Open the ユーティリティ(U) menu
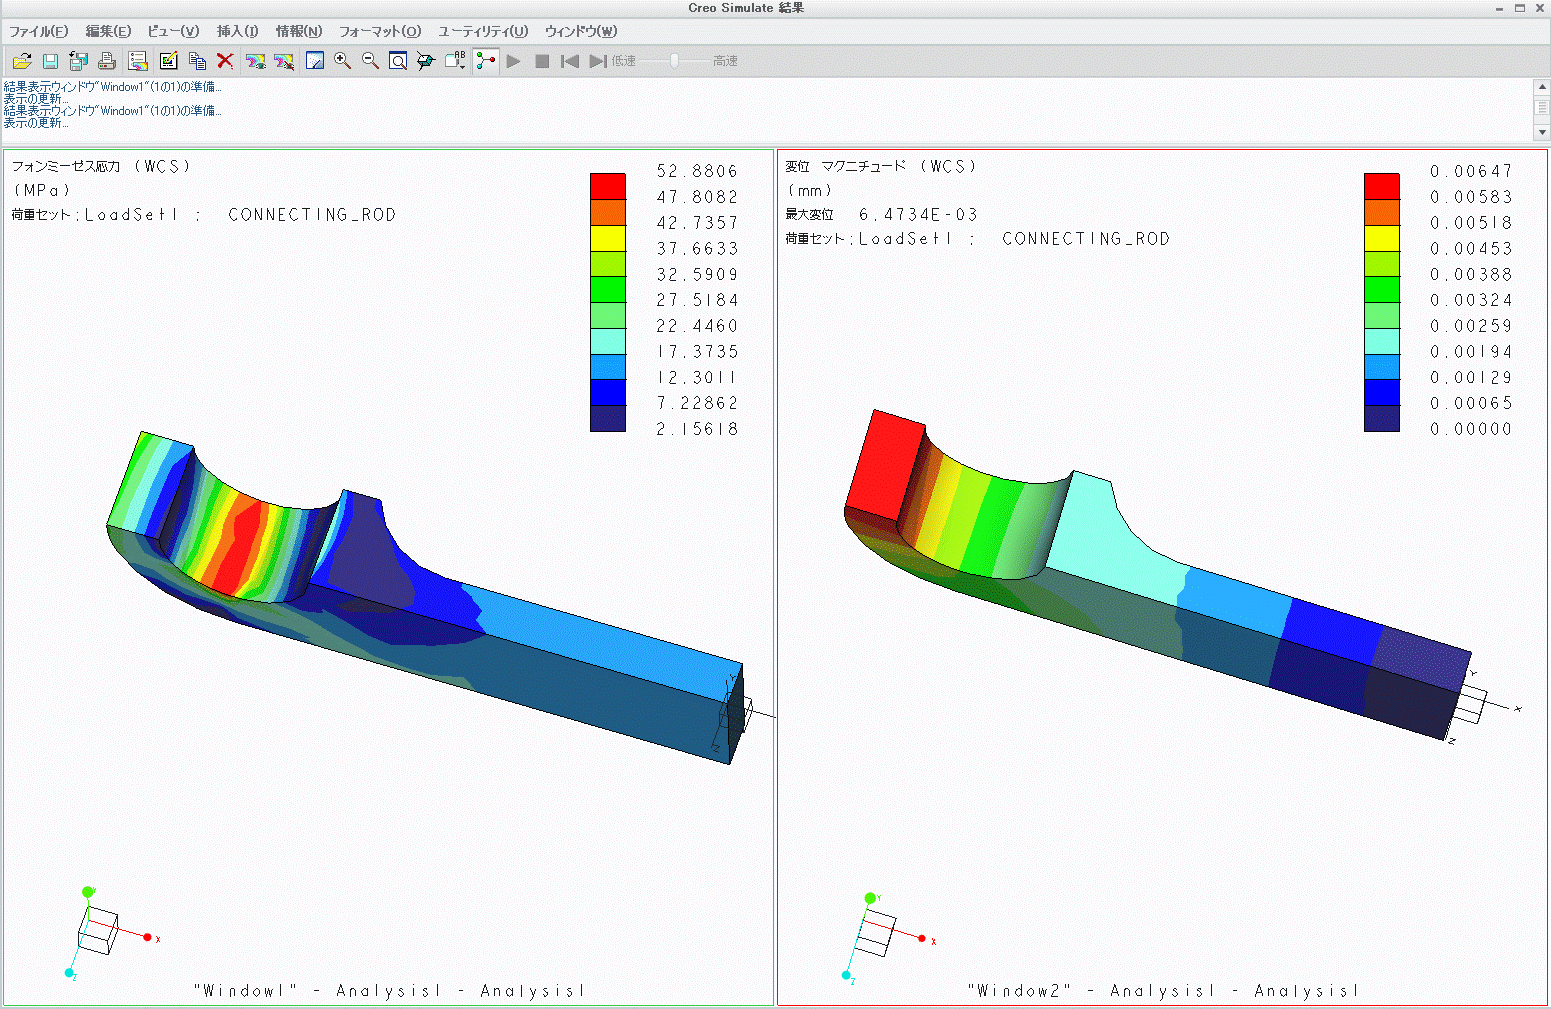 click(483, 32)
